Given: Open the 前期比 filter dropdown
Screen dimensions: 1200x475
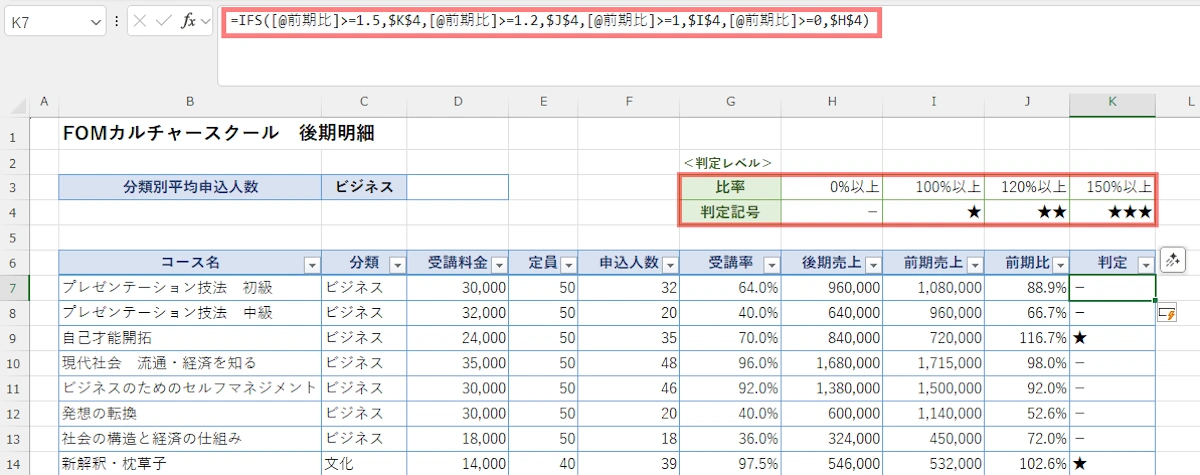Looking at the screenshot, I should click(x=1059, y=264).
